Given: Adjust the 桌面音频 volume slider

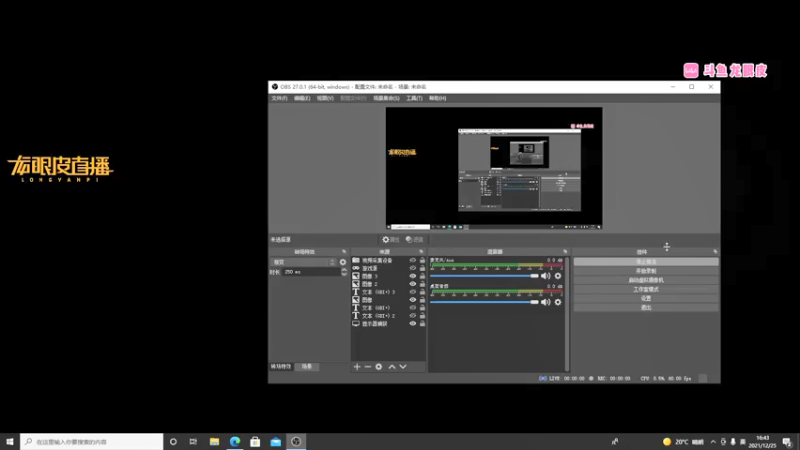Looking at the screenshot, I should click(x=484, y=302).
